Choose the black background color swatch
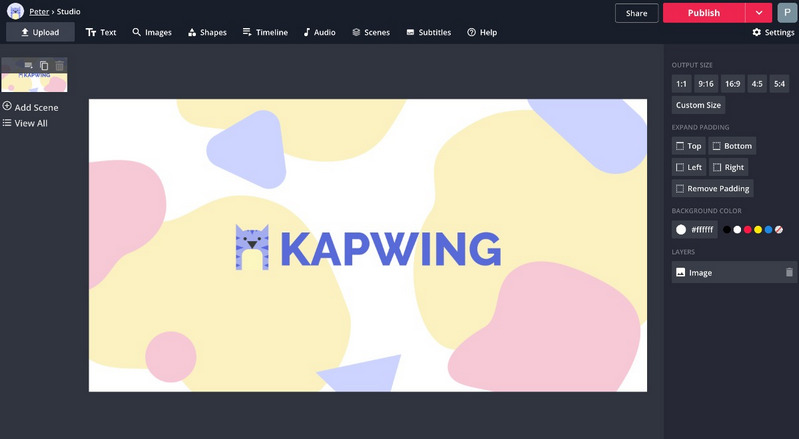Viewport: 799px width, 439px height. click(727, 230)
